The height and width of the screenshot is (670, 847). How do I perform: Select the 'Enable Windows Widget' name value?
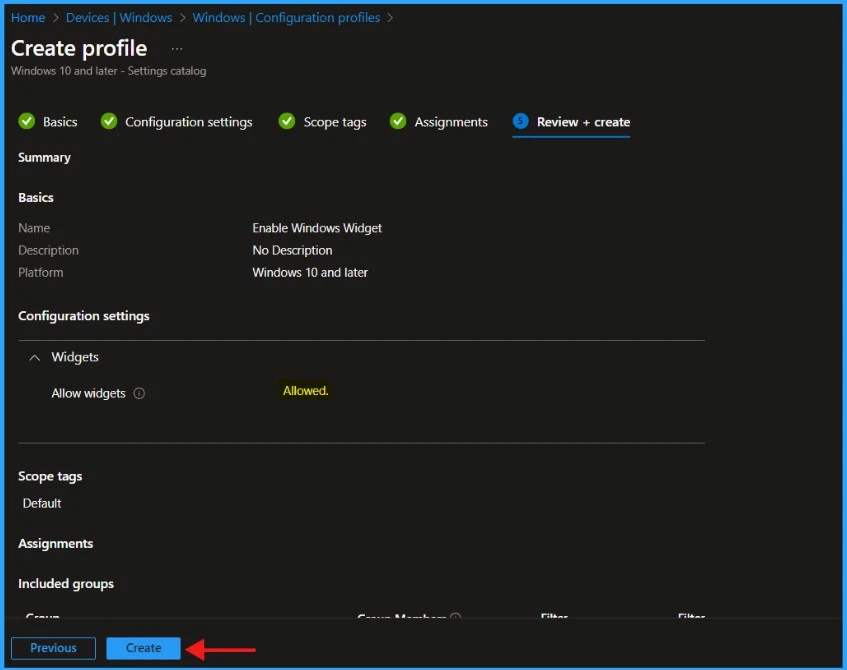(x=317, y=228)
